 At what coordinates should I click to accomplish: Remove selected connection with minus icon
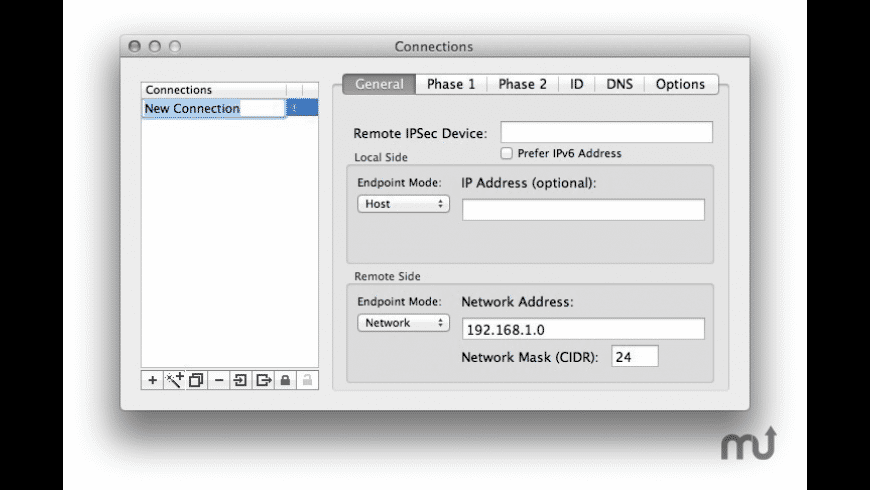[219, 380]
